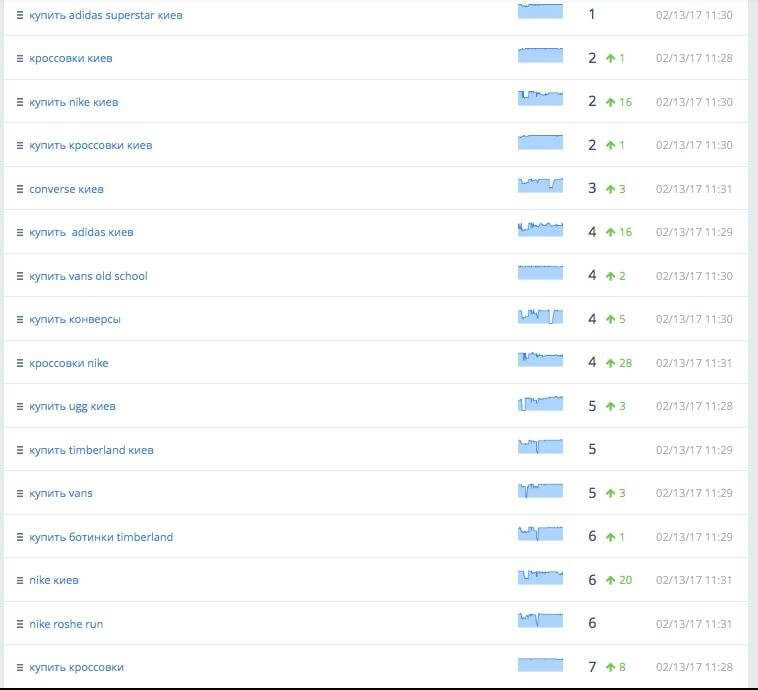
Task: Open the row menu icon for 'nike roshe run'
Action: pos(20,624)
